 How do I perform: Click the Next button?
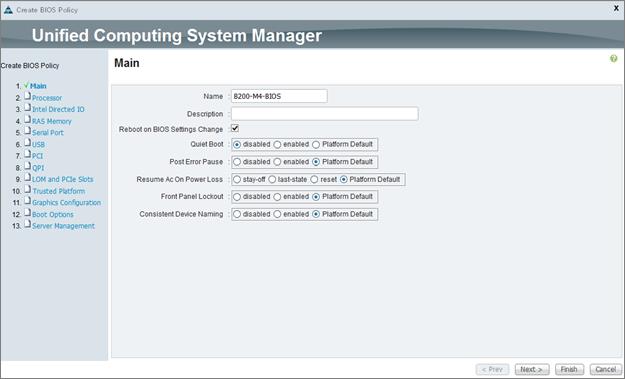[x=532, y=369]
